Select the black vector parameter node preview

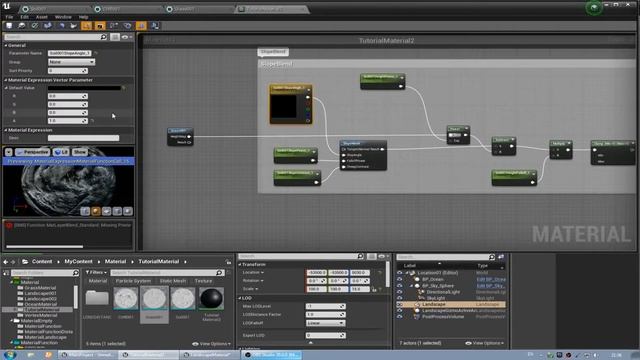pyautogui.click(x=284, y=106)
